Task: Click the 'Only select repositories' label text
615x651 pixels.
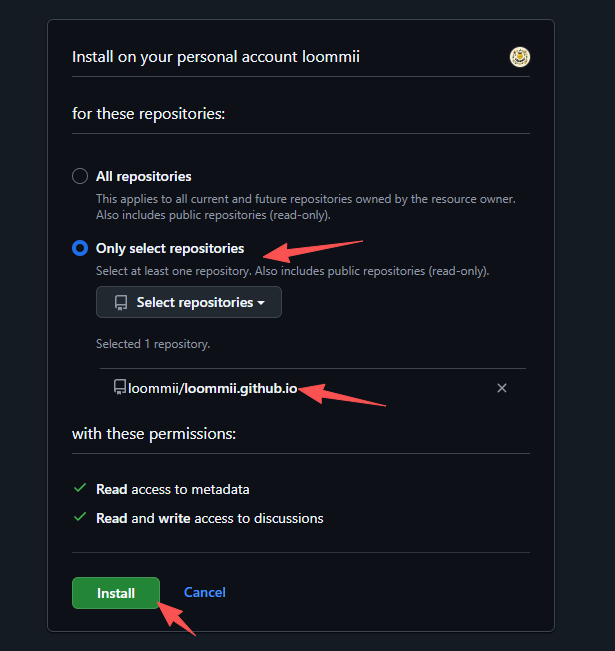Action: 169,248
